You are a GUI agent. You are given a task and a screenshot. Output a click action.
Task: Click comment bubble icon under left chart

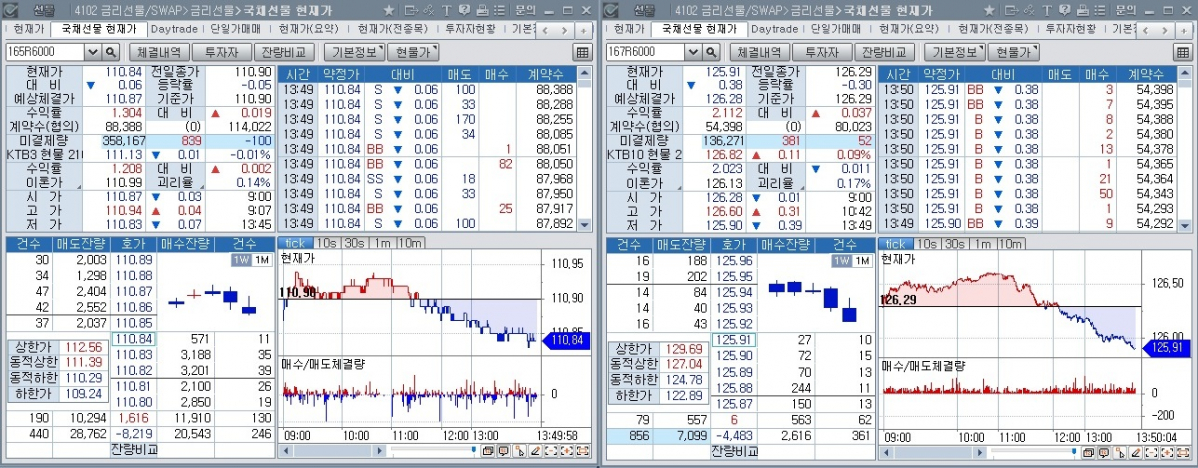tap(503, 450)
